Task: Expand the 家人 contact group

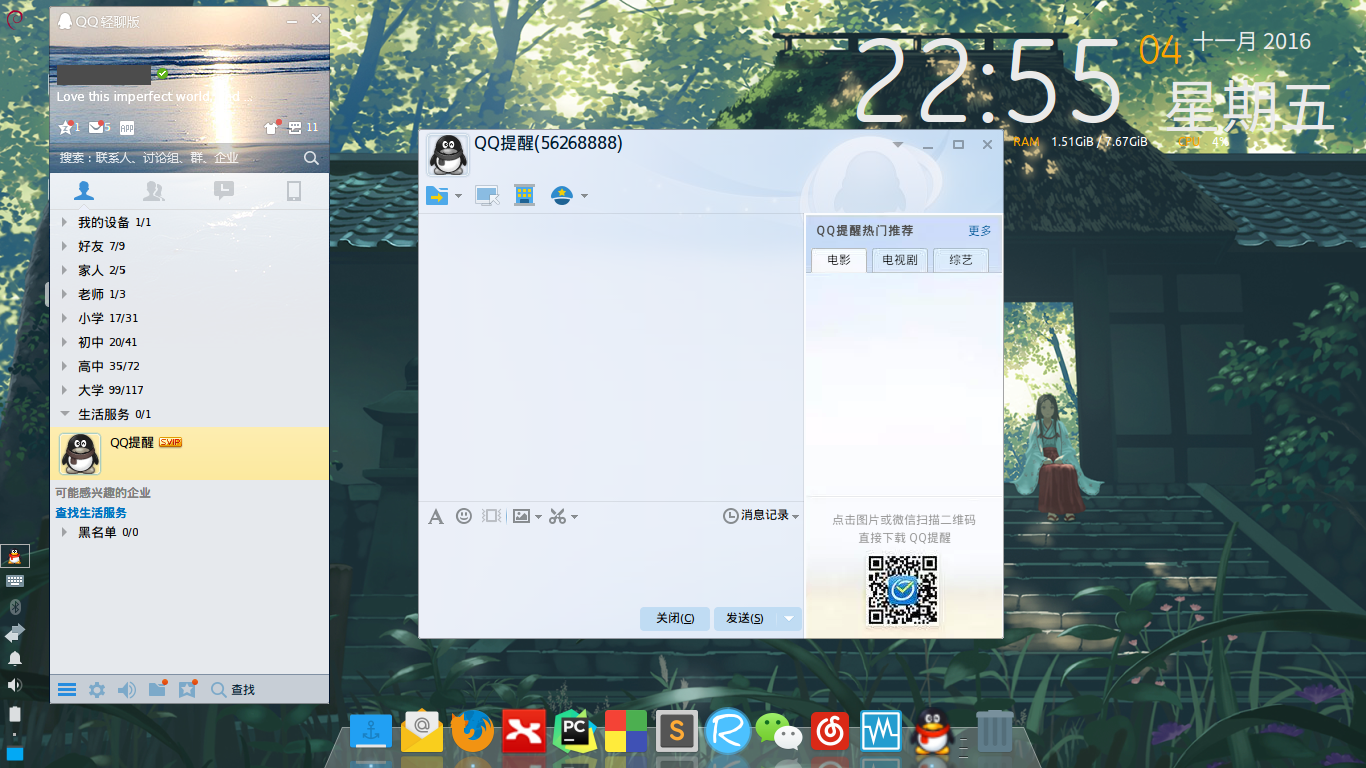Action: [x=65, y=270]
